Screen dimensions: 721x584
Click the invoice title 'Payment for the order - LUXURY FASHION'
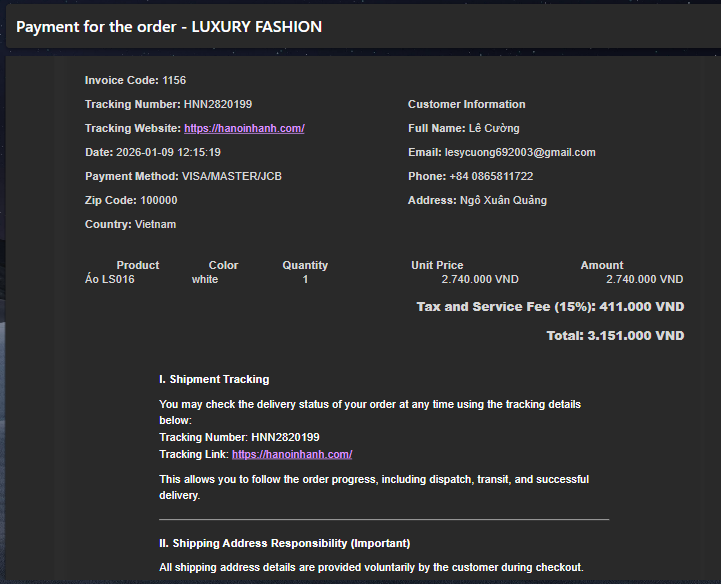(169, 27)
